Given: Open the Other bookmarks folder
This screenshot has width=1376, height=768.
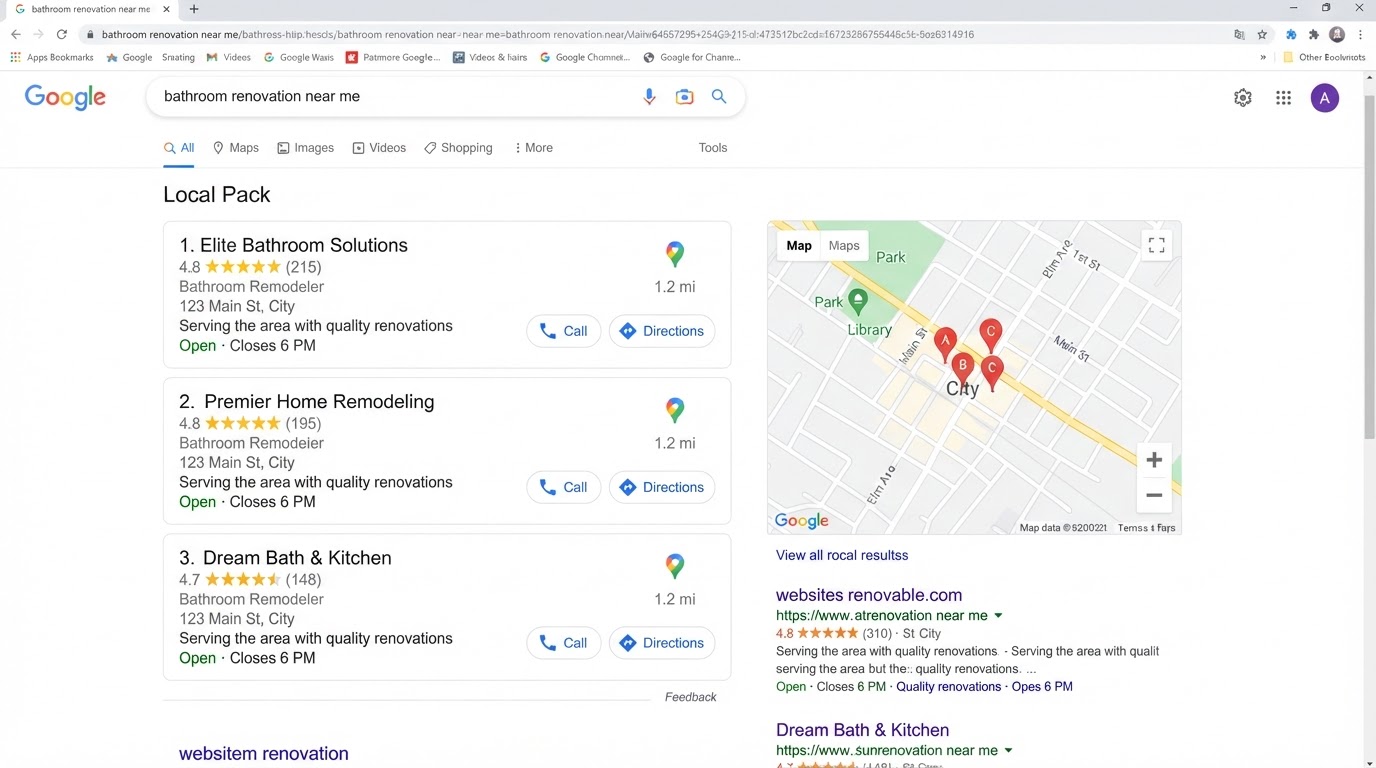Looking at the screenshot, I should 1324,57.
